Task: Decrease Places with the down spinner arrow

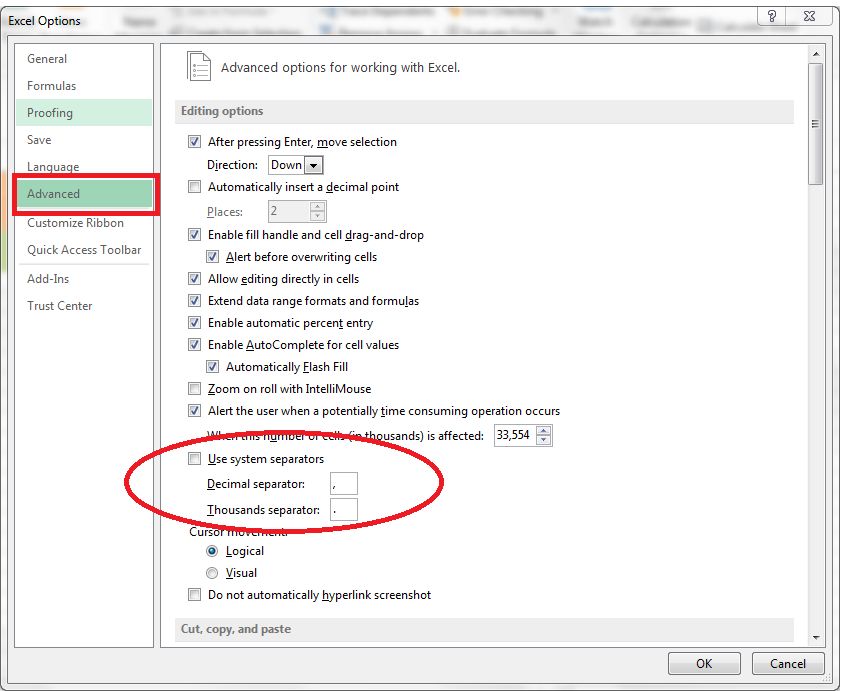Action: pyautogui.click(x=318, y=216)
